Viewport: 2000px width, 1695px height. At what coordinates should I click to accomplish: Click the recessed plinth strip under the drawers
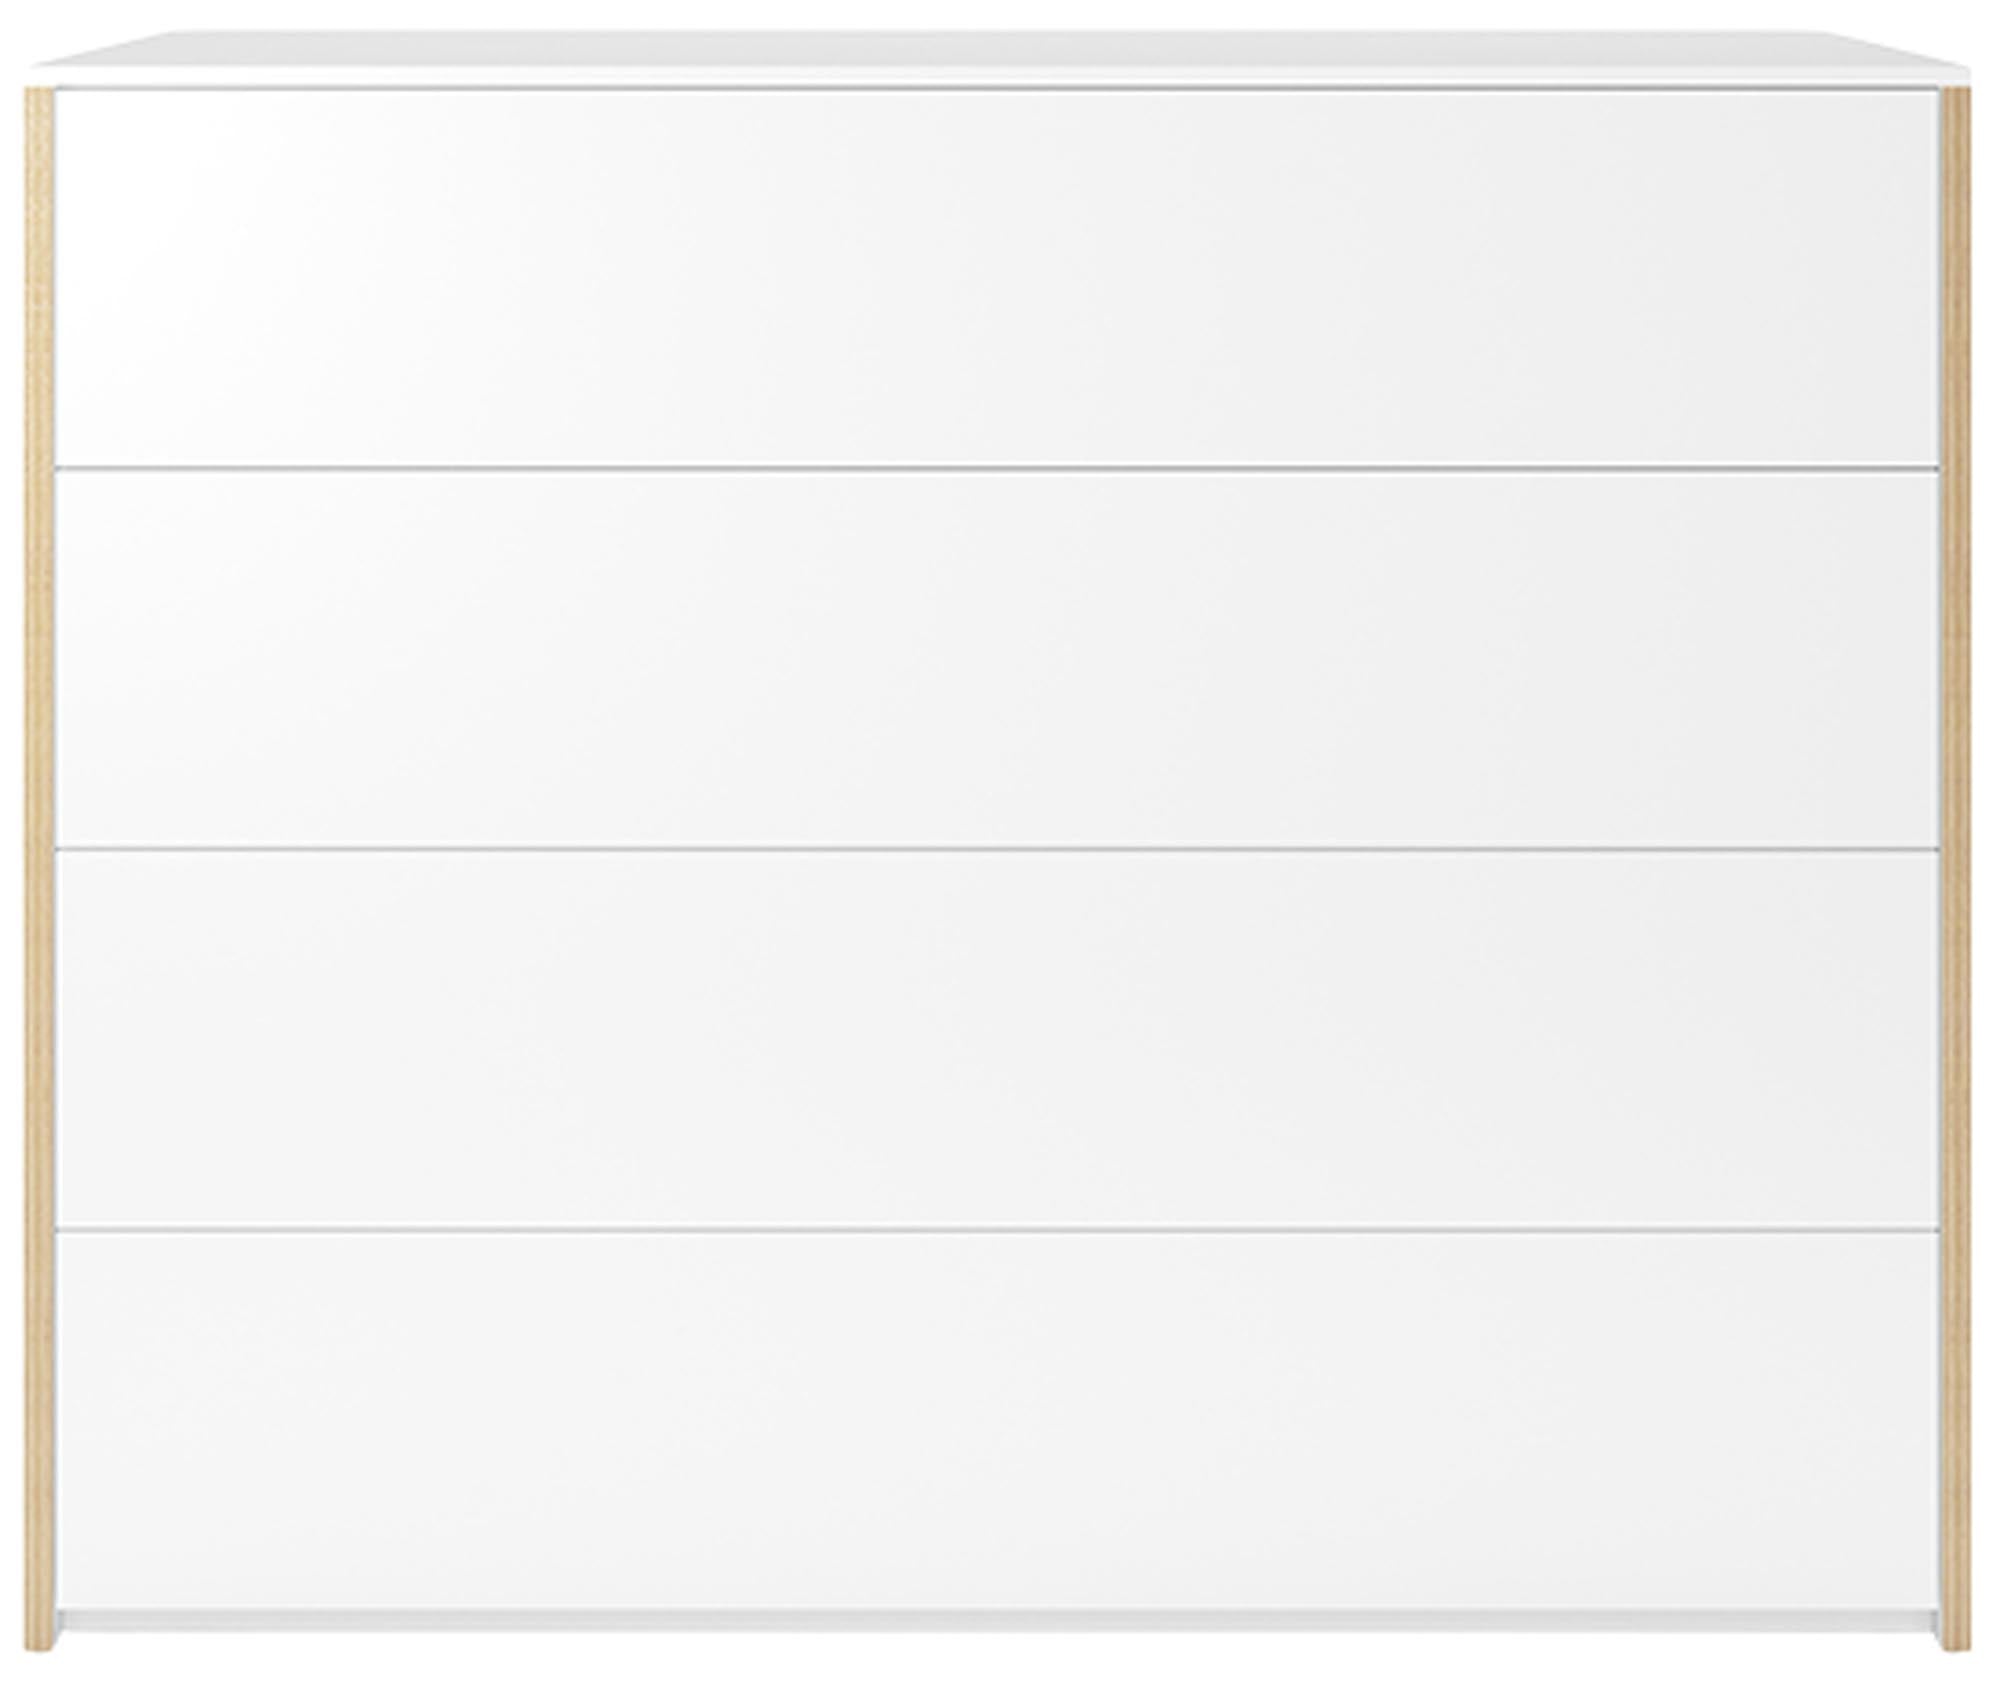coord(1000,1619)
